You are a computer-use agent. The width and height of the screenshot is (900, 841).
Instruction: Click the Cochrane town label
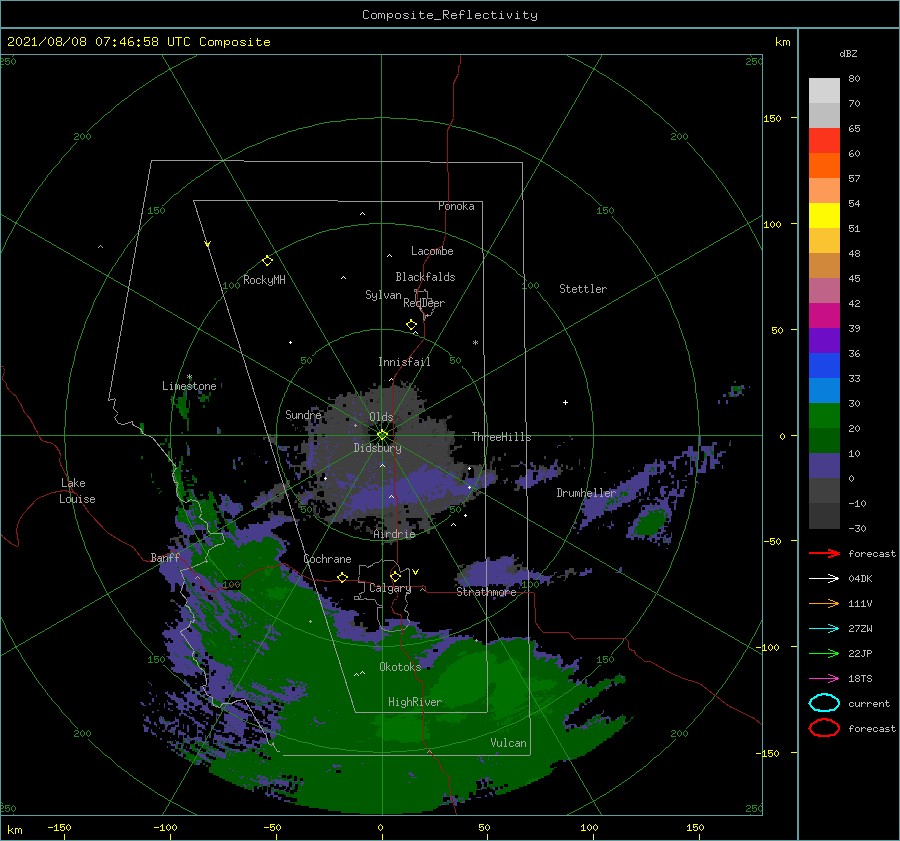[327, 559]
